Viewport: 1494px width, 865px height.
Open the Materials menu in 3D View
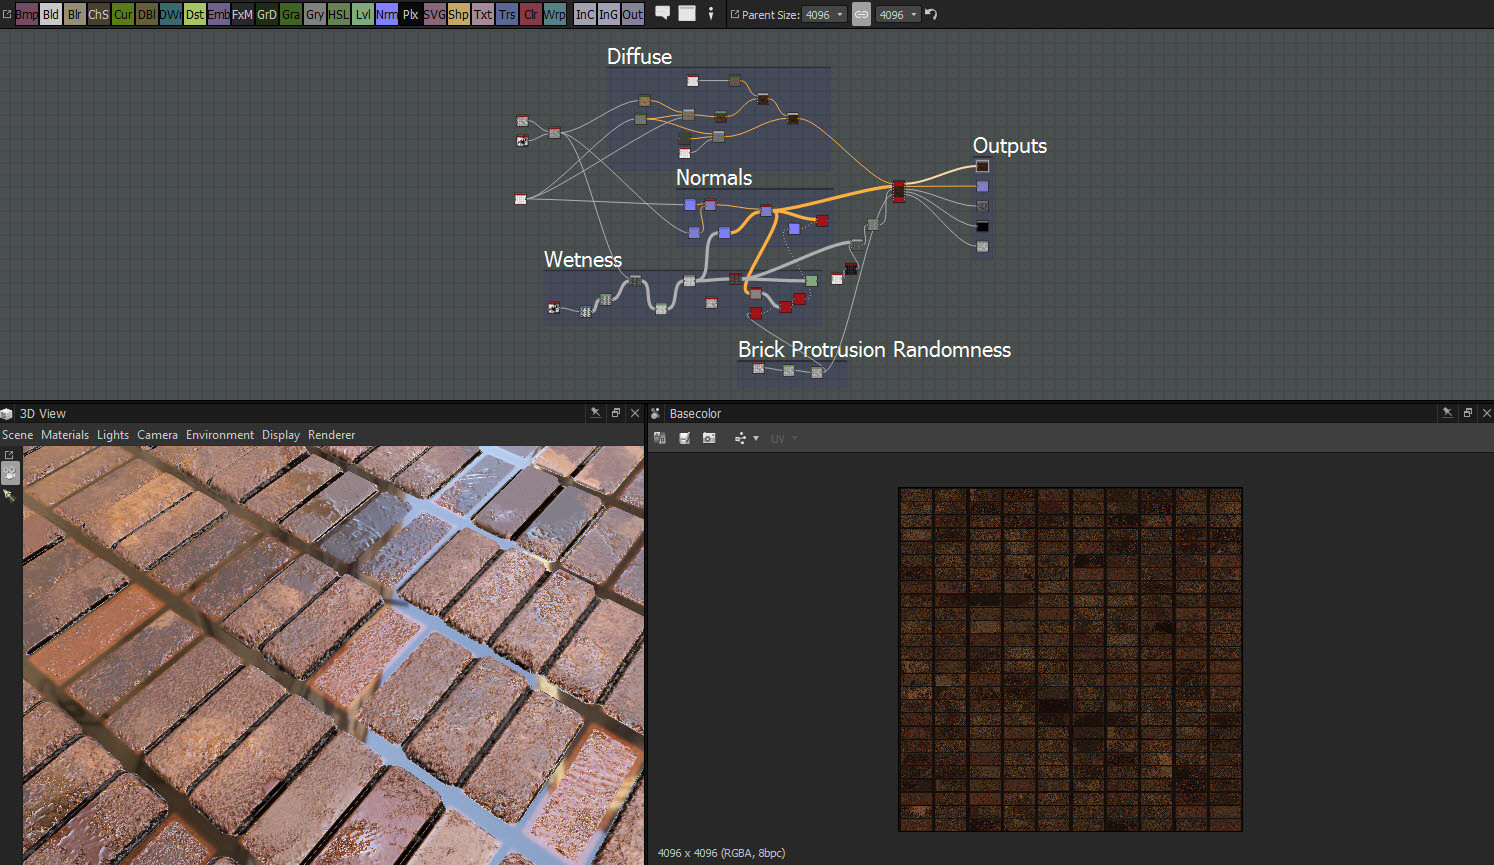click(64, 434)
